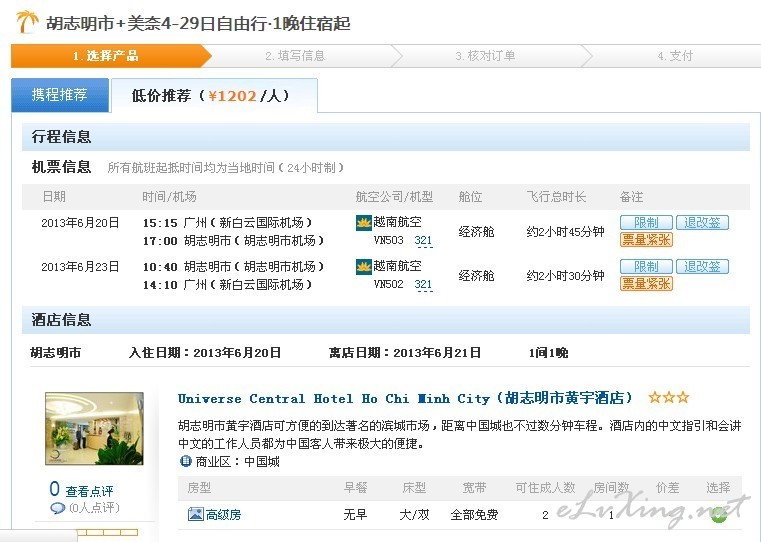Click 17:00 胡志明市 arrival entry
Screen dimensions: 761x542
pyautogui.click(x=233, y=240)
